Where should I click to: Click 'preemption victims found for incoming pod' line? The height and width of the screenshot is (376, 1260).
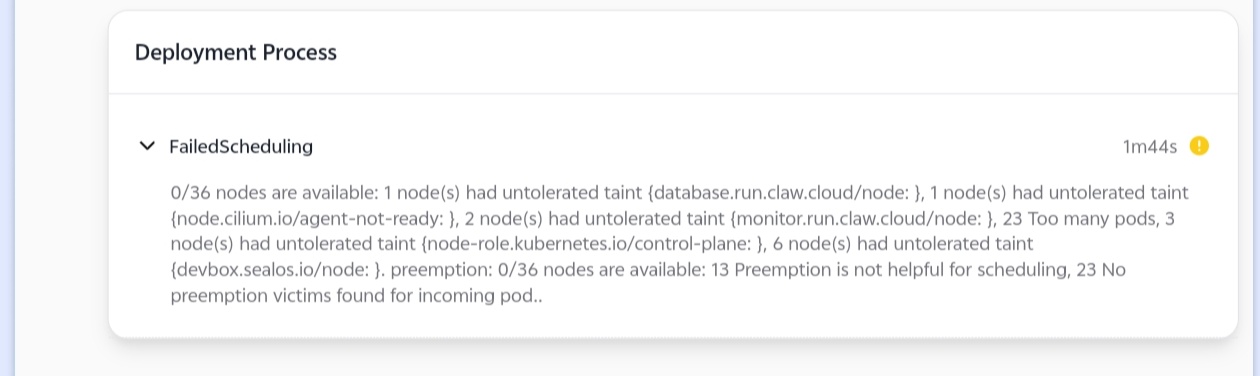[x=356, y=296]
